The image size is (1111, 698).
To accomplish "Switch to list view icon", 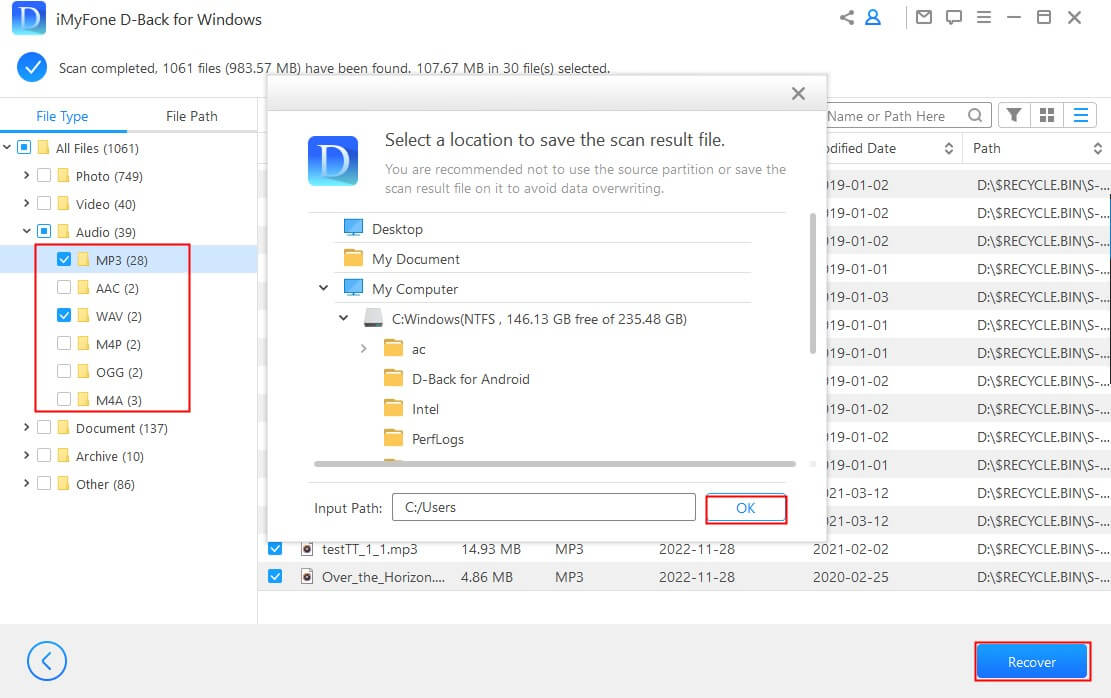I will 1081,115.
